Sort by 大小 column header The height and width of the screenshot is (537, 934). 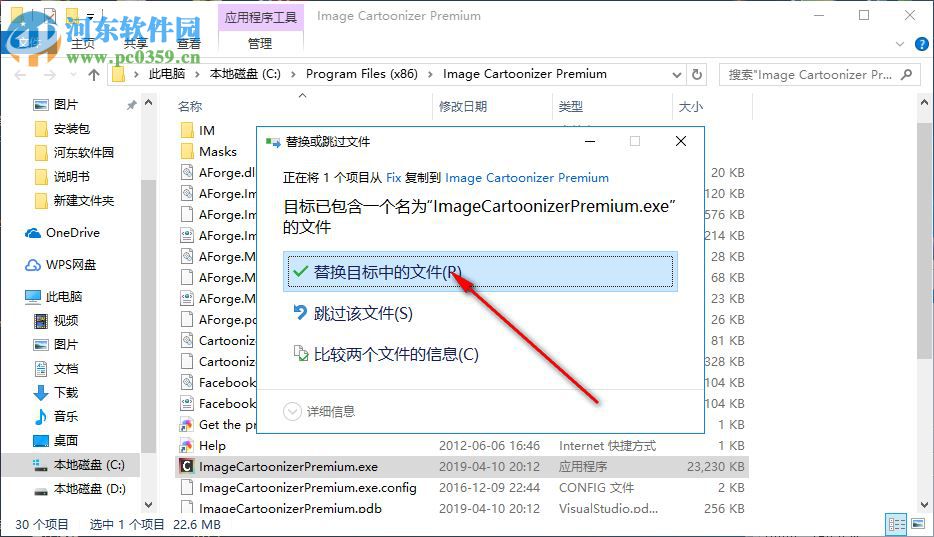pos(691,107)
